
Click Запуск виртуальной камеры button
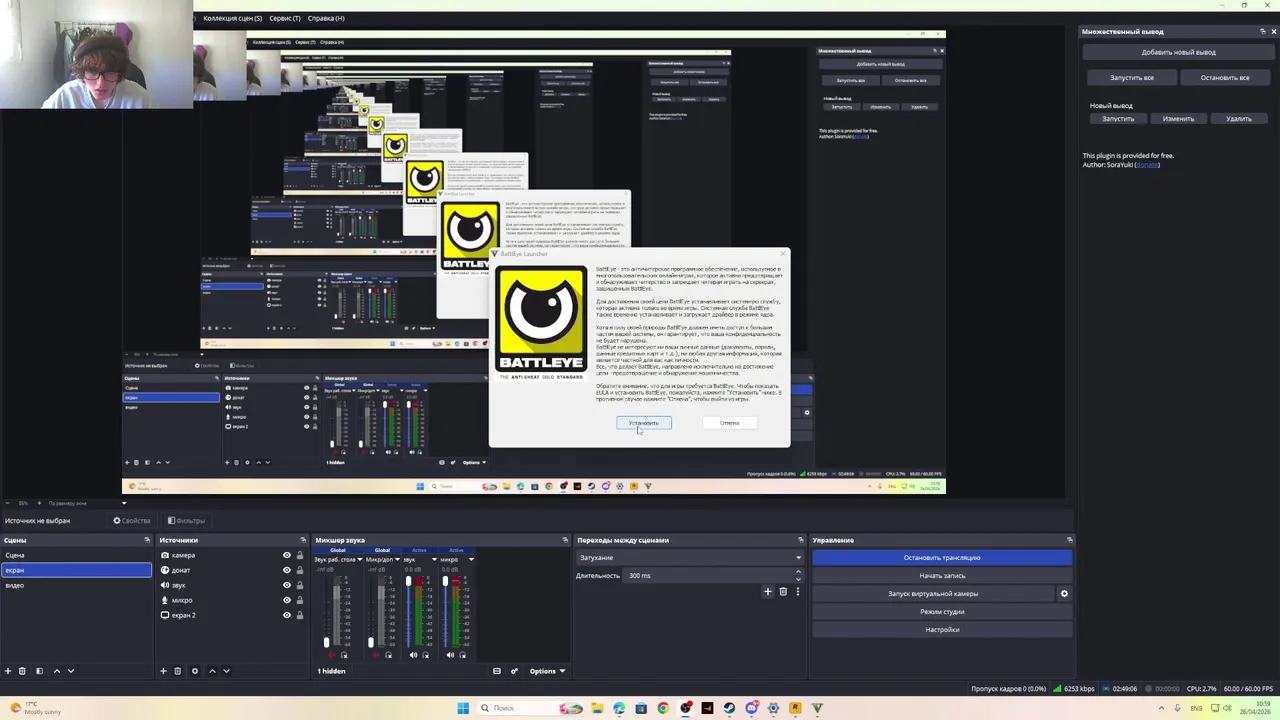(x=933, y=593)
